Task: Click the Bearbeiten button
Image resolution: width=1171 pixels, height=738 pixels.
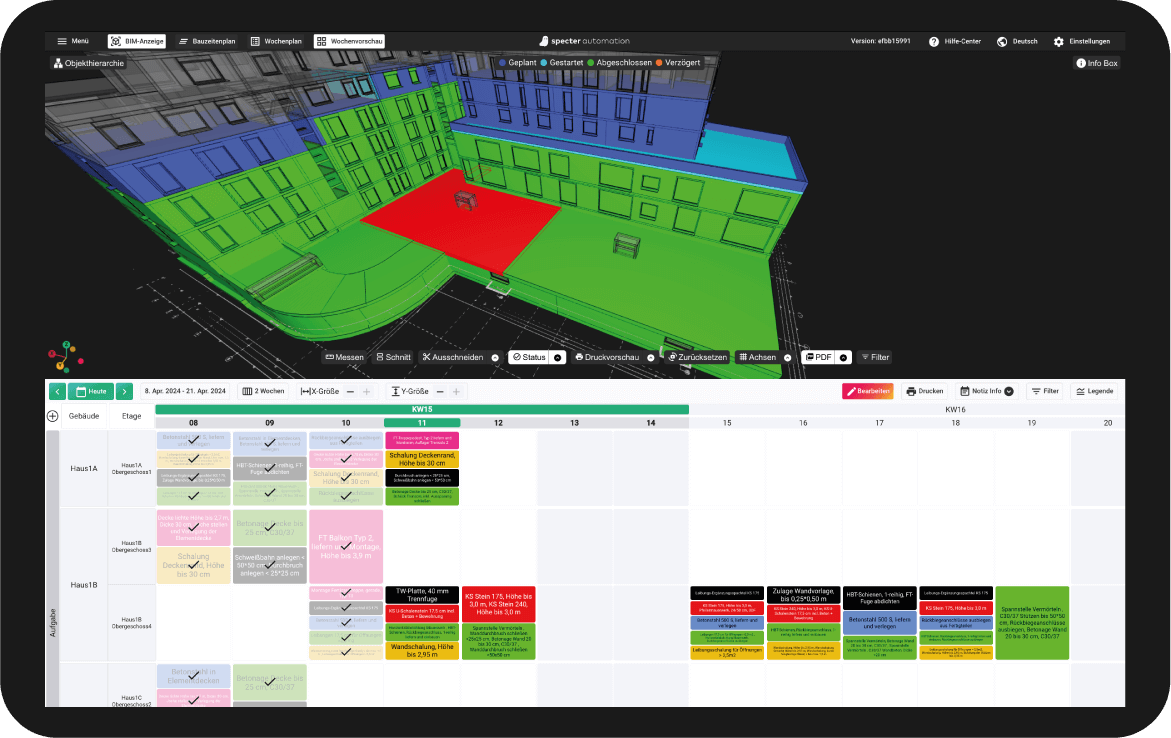Action: click(869, 391)
